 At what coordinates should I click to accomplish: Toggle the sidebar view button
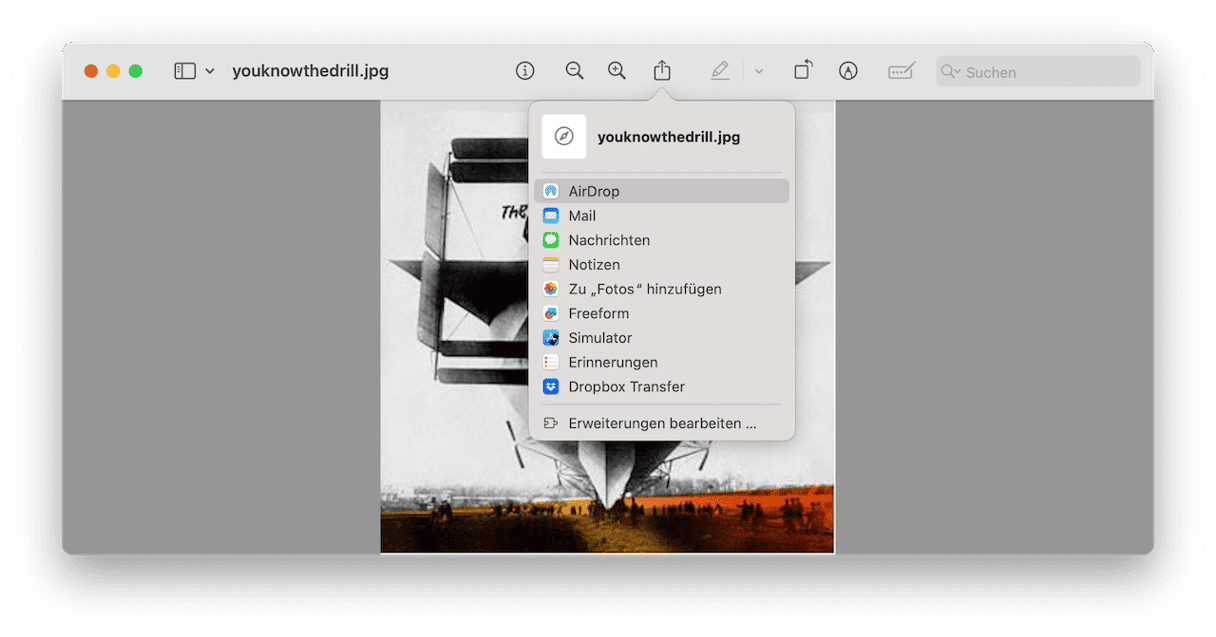point(185,71)
